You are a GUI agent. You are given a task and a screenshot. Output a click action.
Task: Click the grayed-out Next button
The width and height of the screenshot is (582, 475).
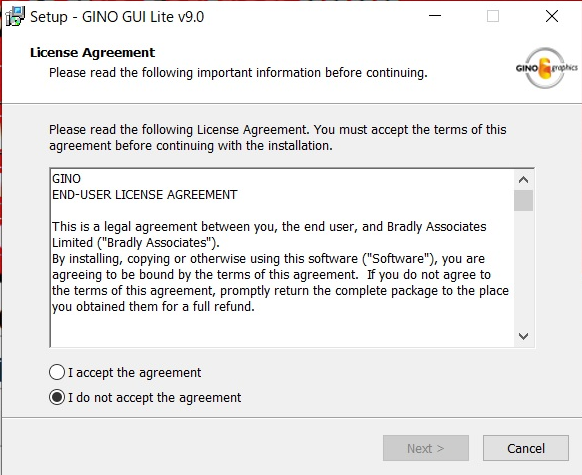426,448
